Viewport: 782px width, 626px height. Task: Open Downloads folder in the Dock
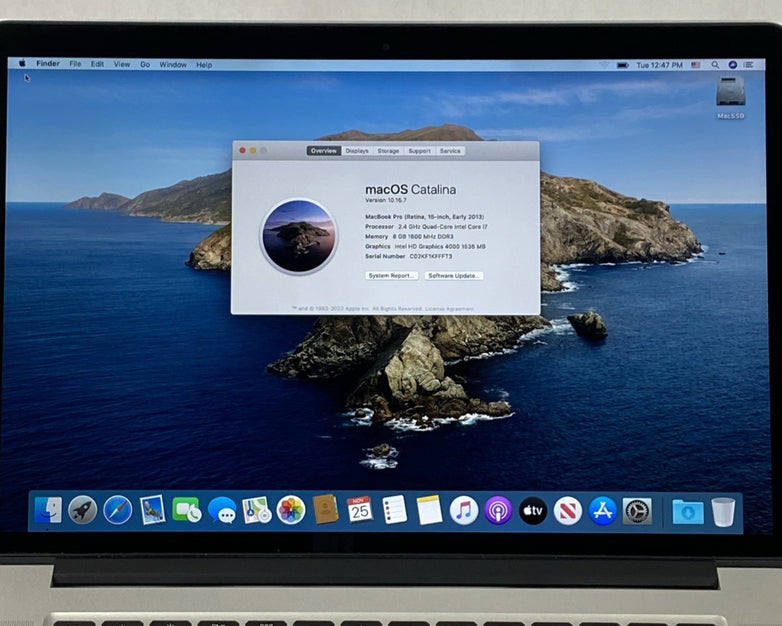pyautogui.click(x=688, y=512)
